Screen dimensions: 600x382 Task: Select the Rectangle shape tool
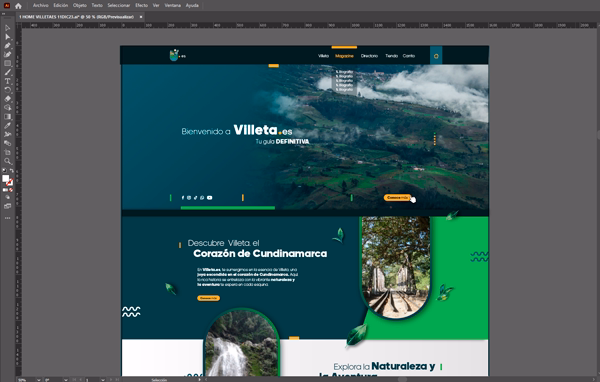[x=7, y=63]
